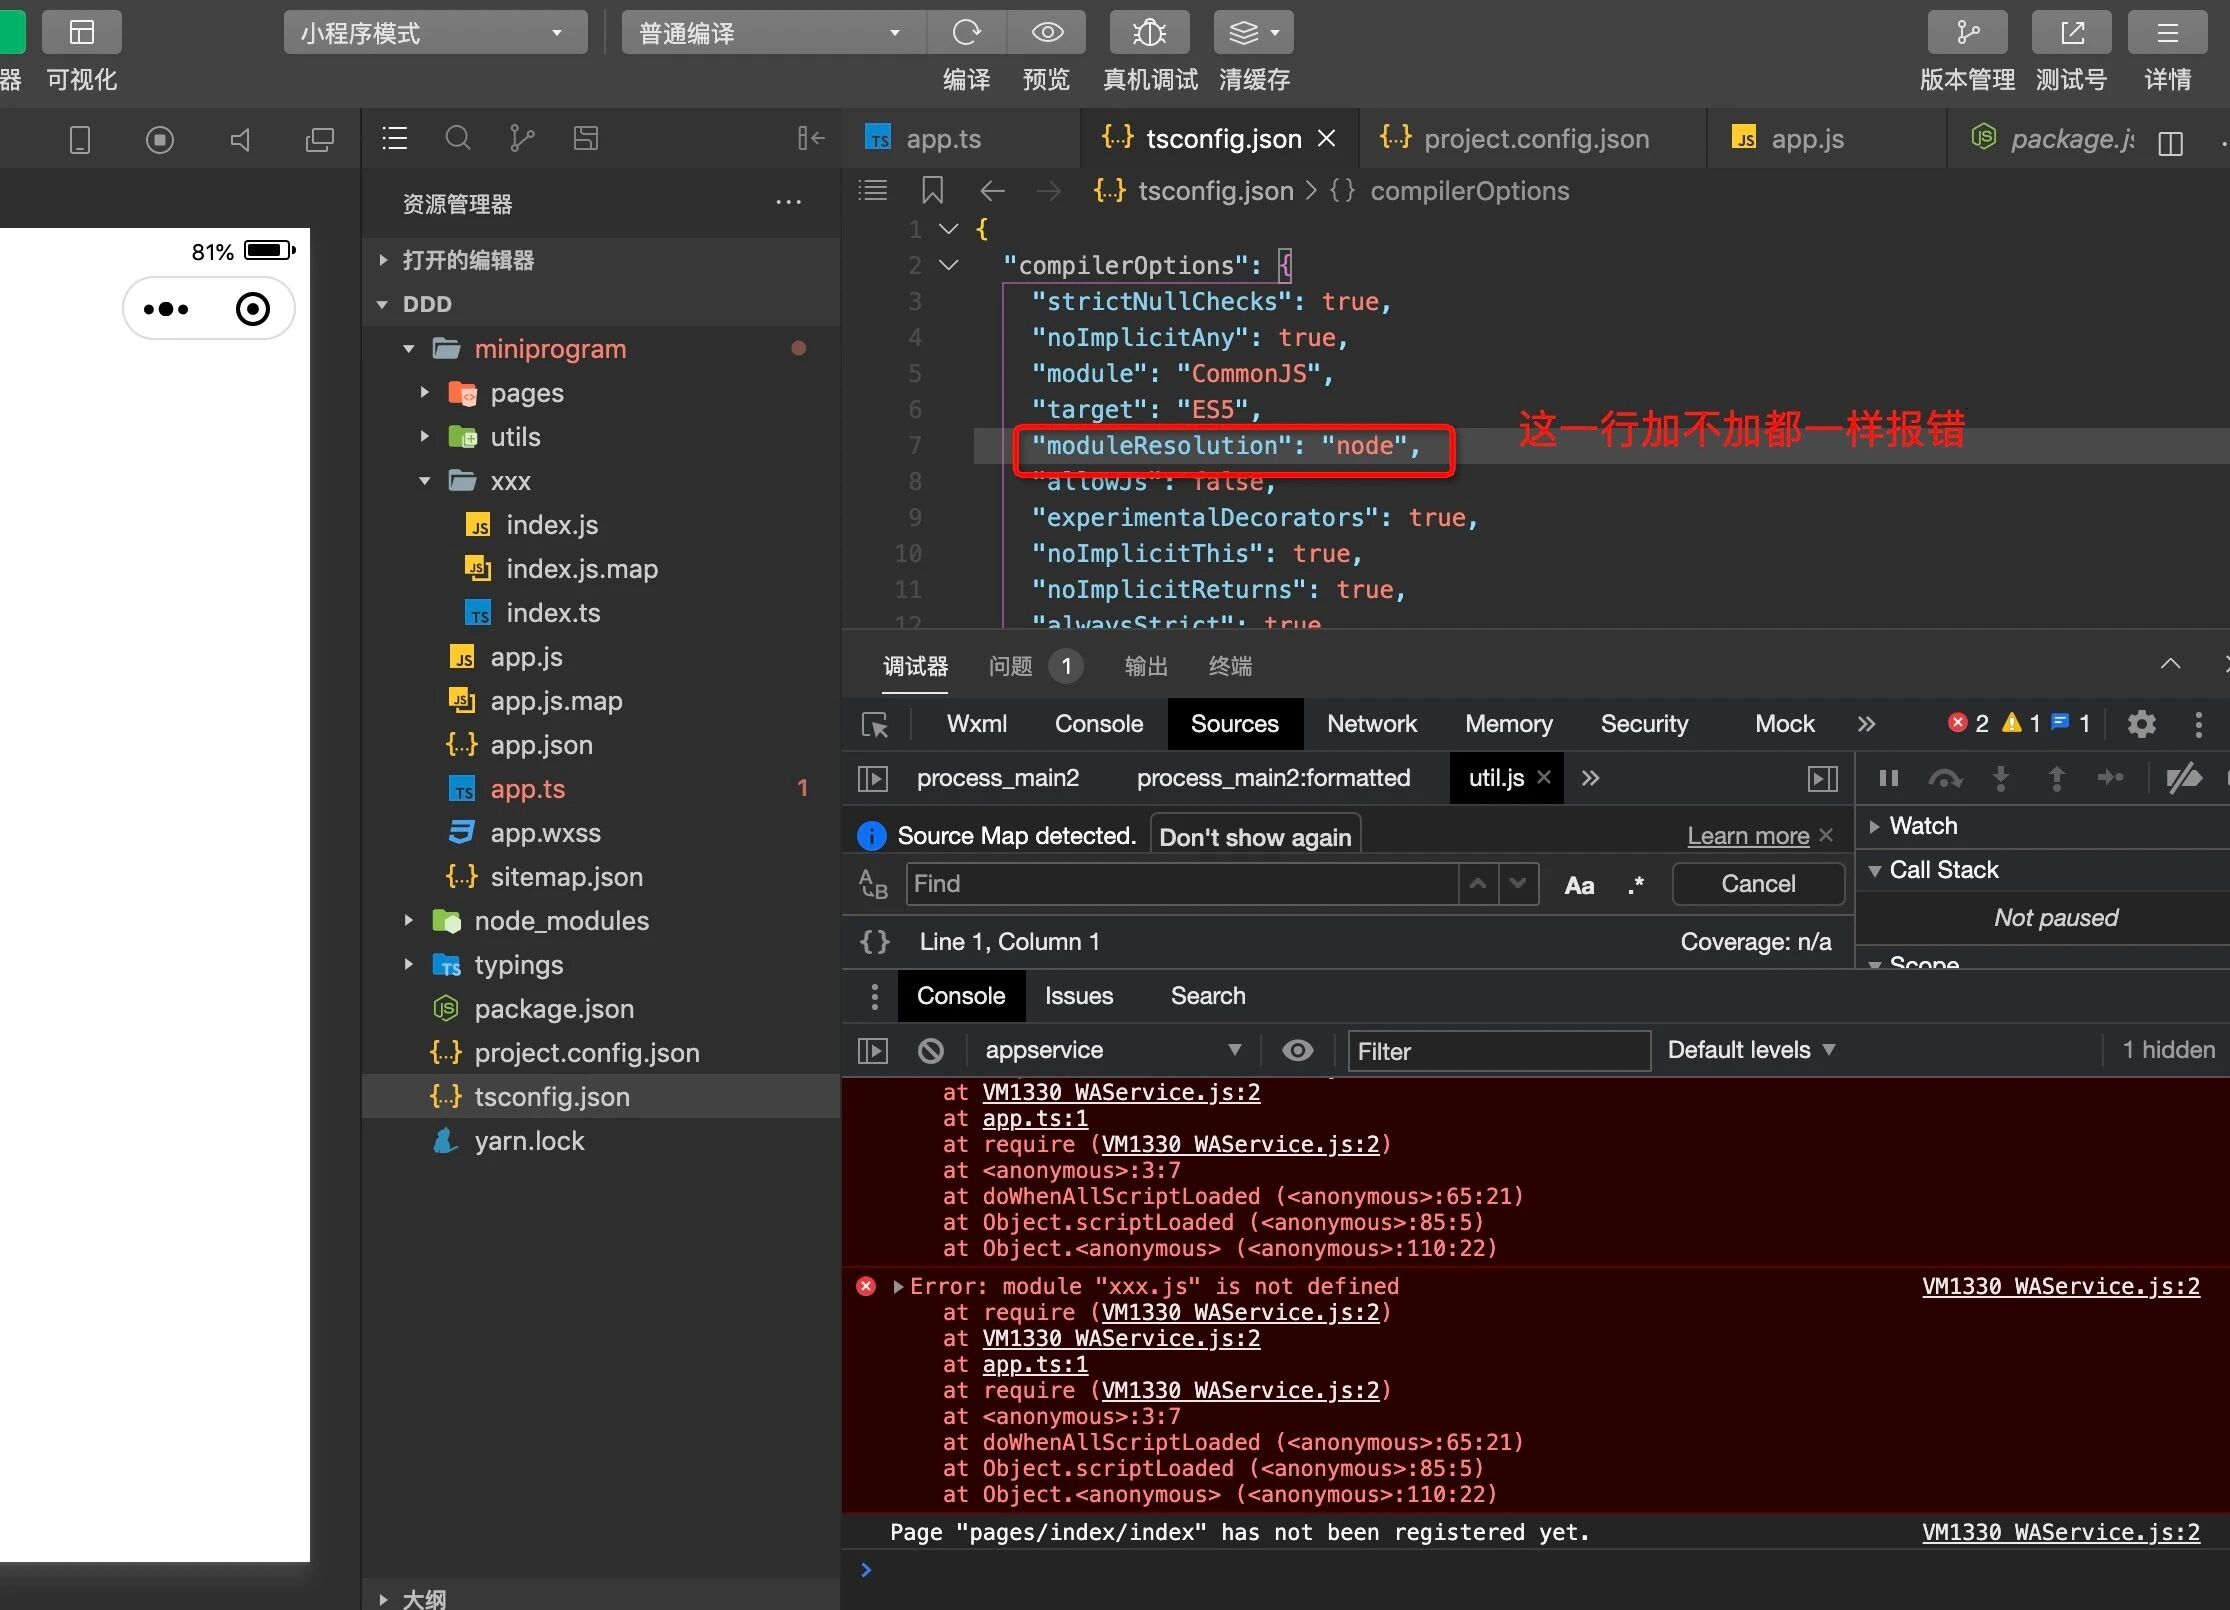Open version management branch icon
The height and width of the screenshot is (1610, 2230).
pos(1966,33)
